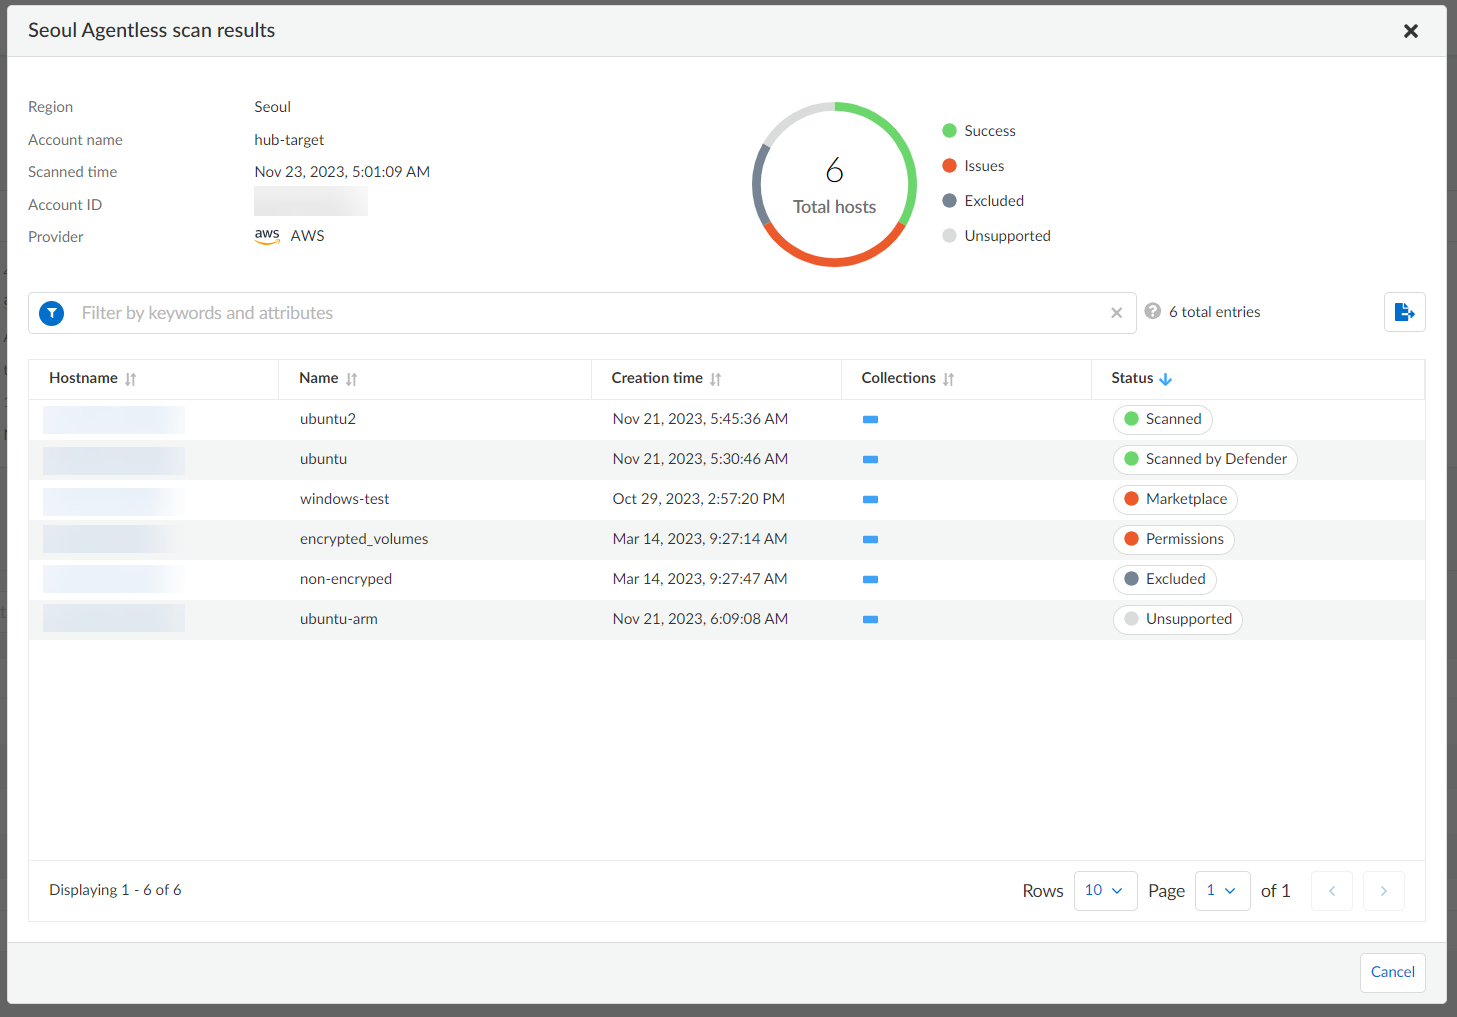This screenshot has width=1457, height=1017.
Task: Go to next page arrow
Action: point(1384,891)
